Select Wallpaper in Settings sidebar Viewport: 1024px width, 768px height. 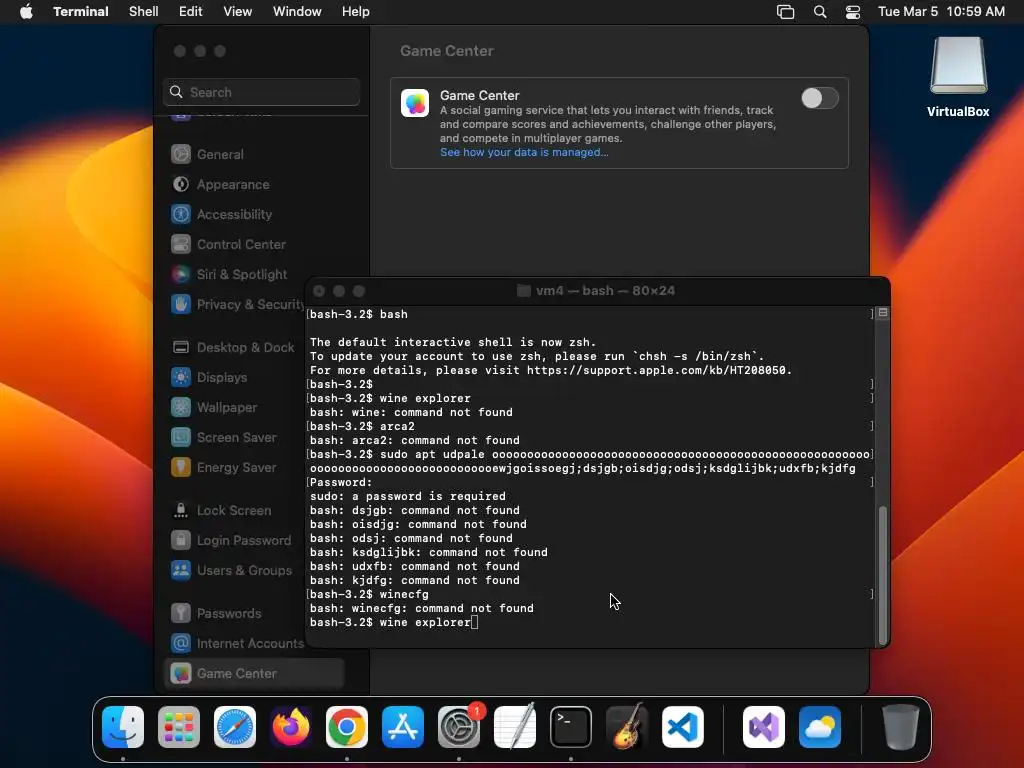point(235,408)
